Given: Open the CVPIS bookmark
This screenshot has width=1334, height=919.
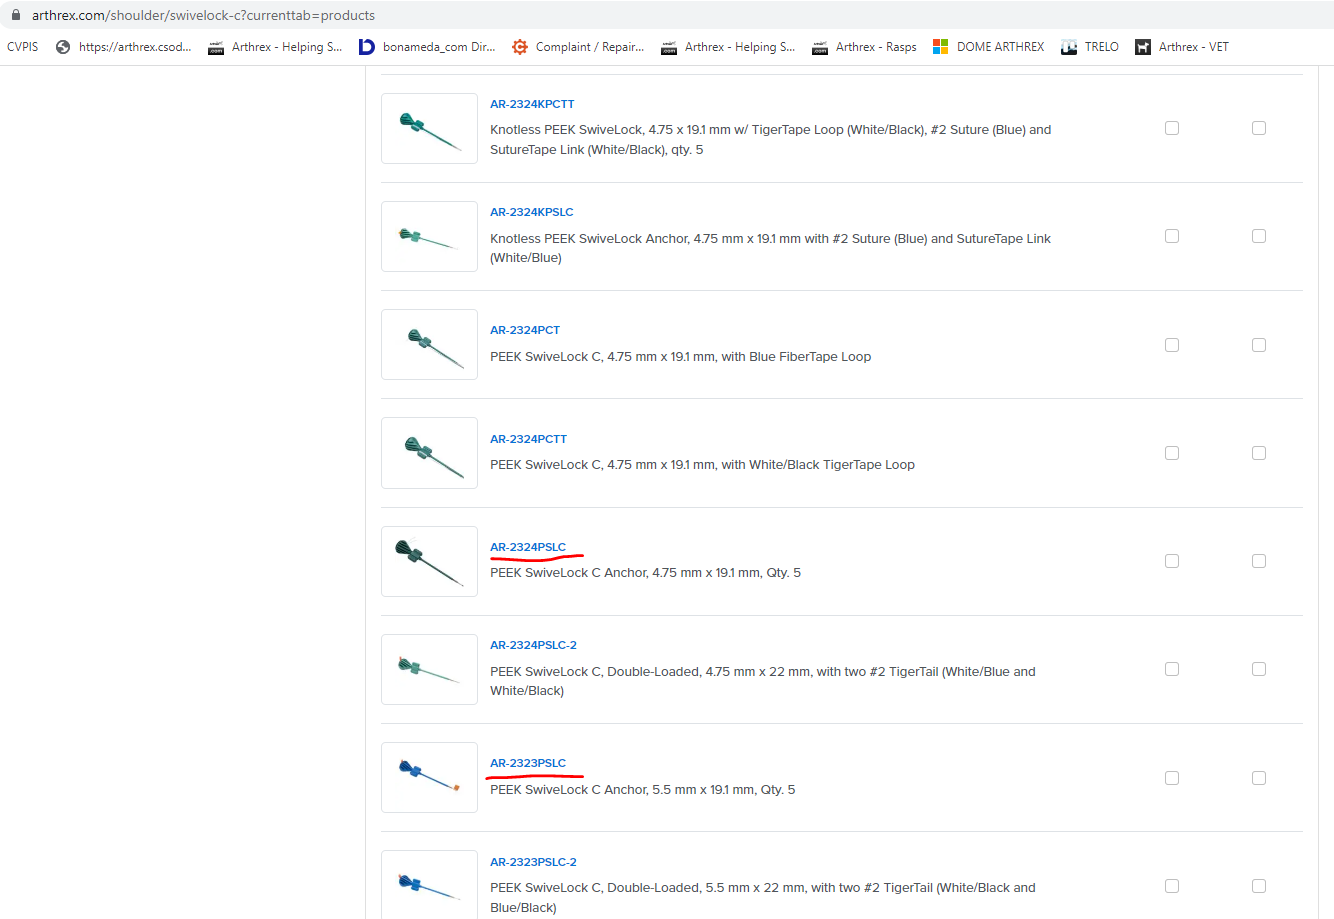Looking at the screenshot, I should (x=22, y=47).
